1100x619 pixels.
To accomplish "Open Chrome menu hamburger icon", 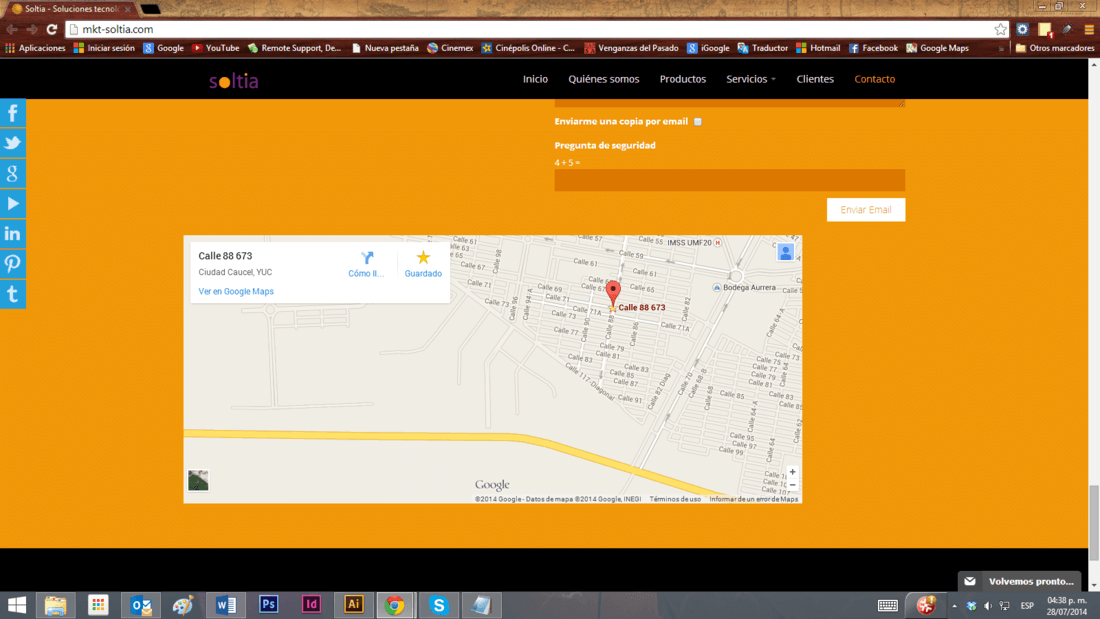I will coord(1089,29).
